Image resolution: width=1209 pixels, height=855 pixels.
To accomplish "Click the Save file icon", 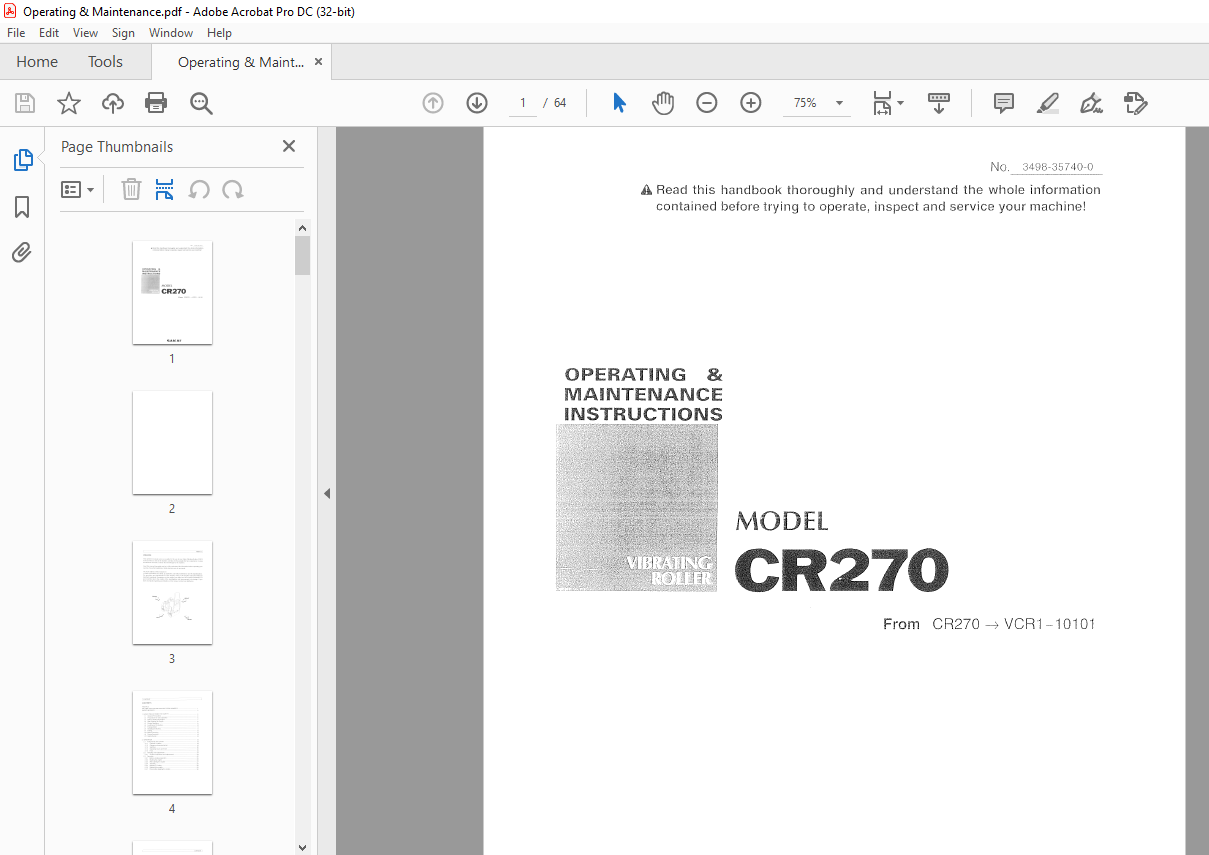I will click(25, 103).
